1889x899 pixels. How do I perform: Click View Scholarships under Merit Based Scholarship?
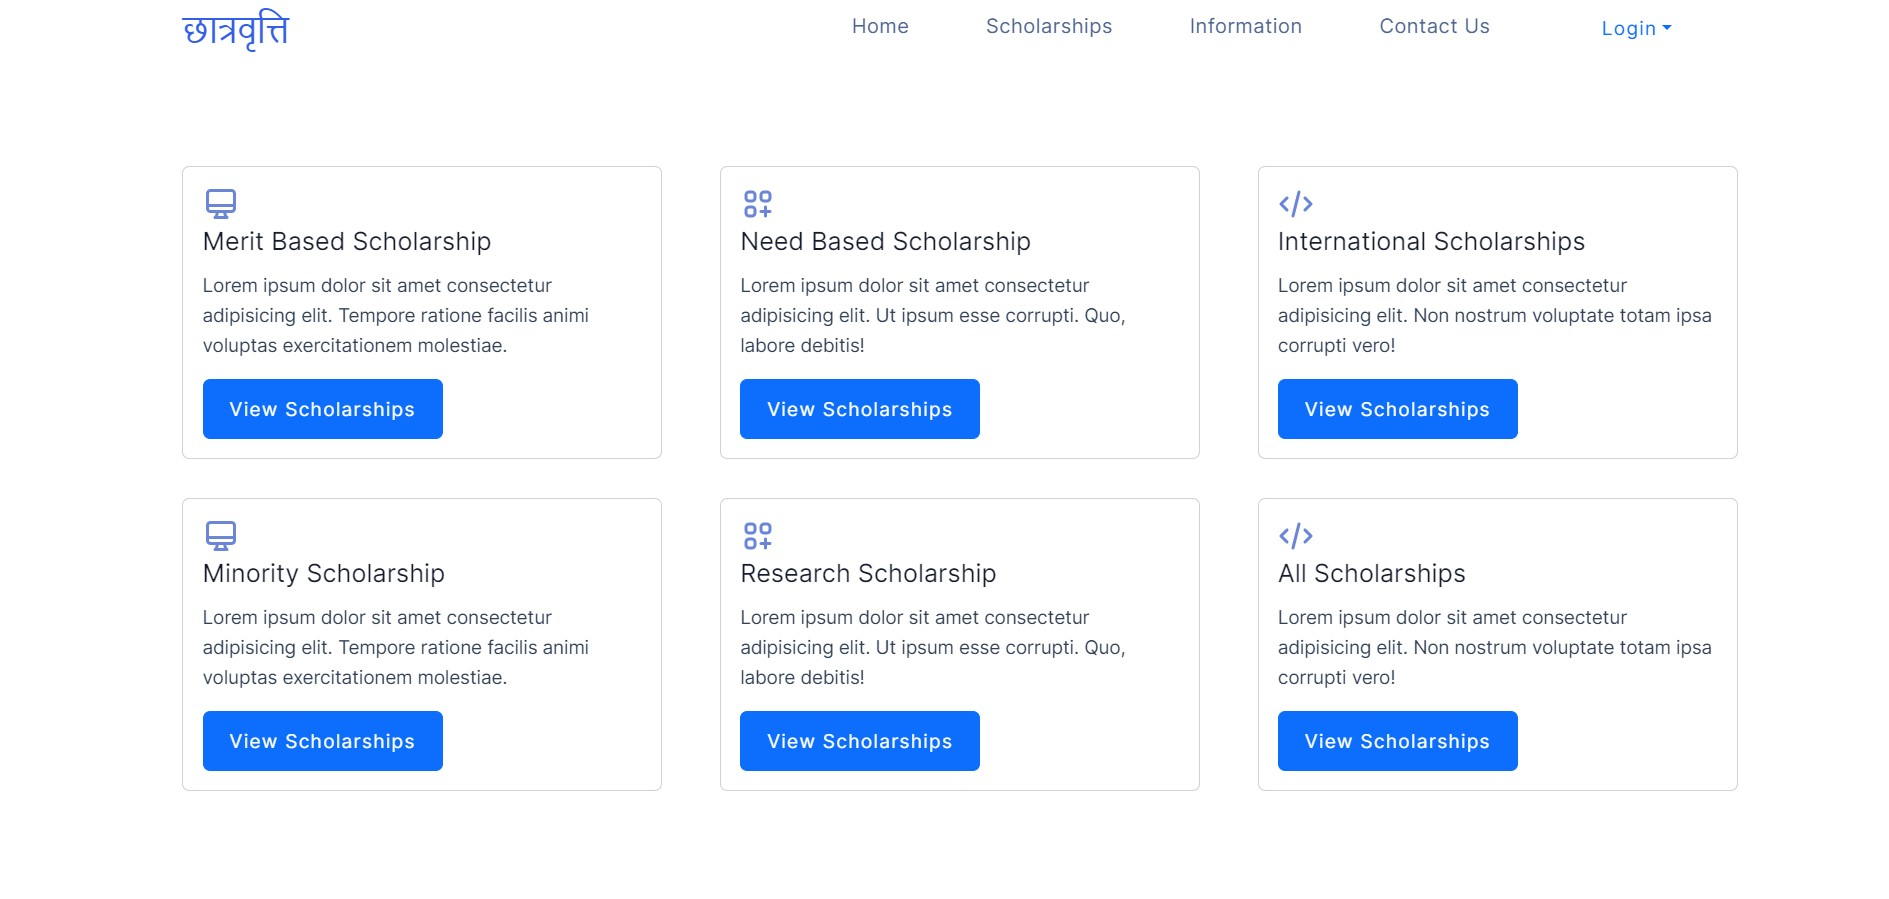click(x=322, y=408)
